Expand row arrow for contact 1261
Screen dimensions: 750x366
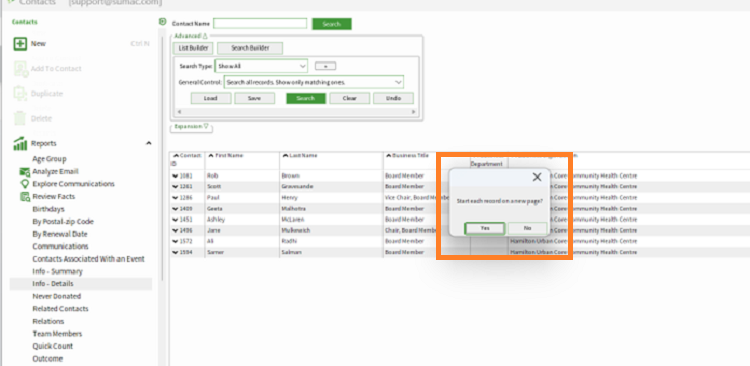(175, 187)
